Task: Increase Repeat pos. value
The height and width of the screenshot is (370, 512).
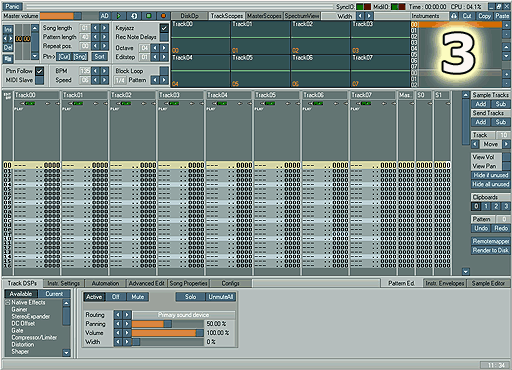Action: coord(105,46)
